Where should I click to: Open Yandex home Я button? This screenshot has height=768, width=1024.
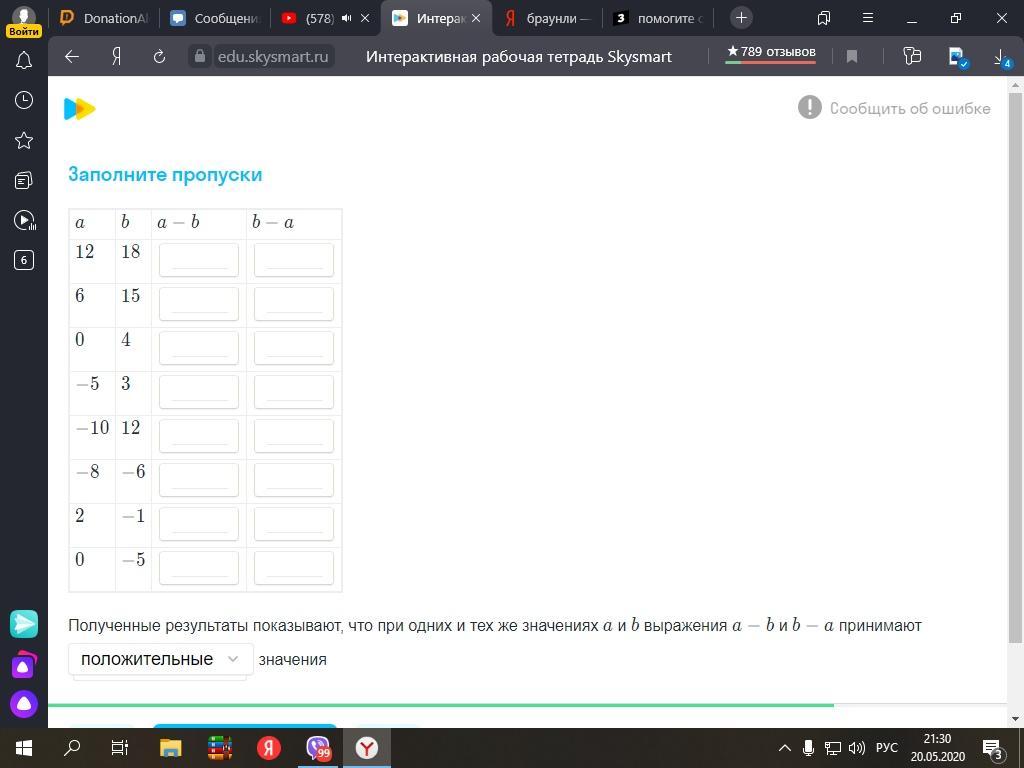116,57
